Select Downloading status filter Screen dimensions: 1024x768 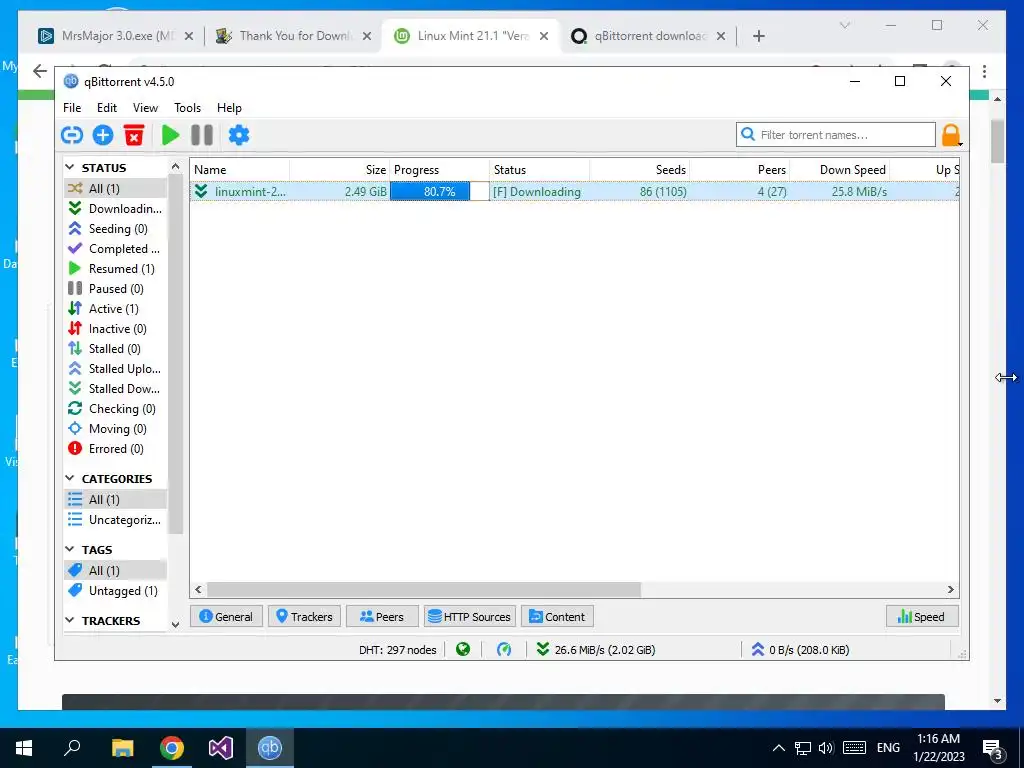(115, 208)
